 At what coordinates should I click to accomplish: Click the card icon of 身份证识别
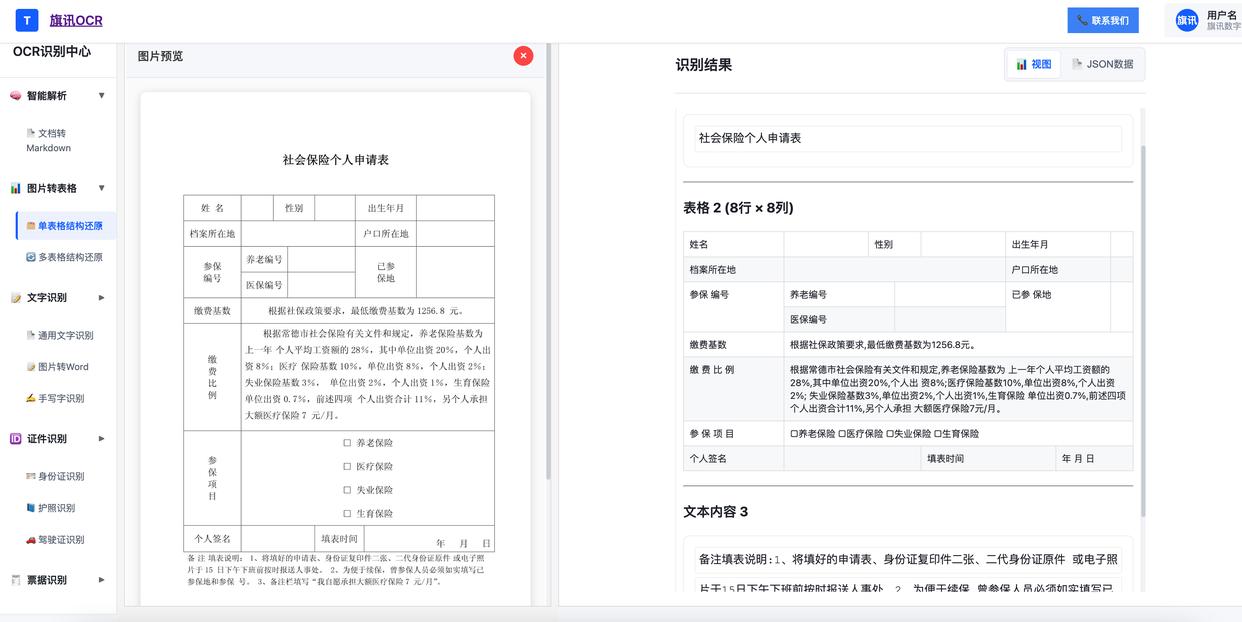click(31, 477)
